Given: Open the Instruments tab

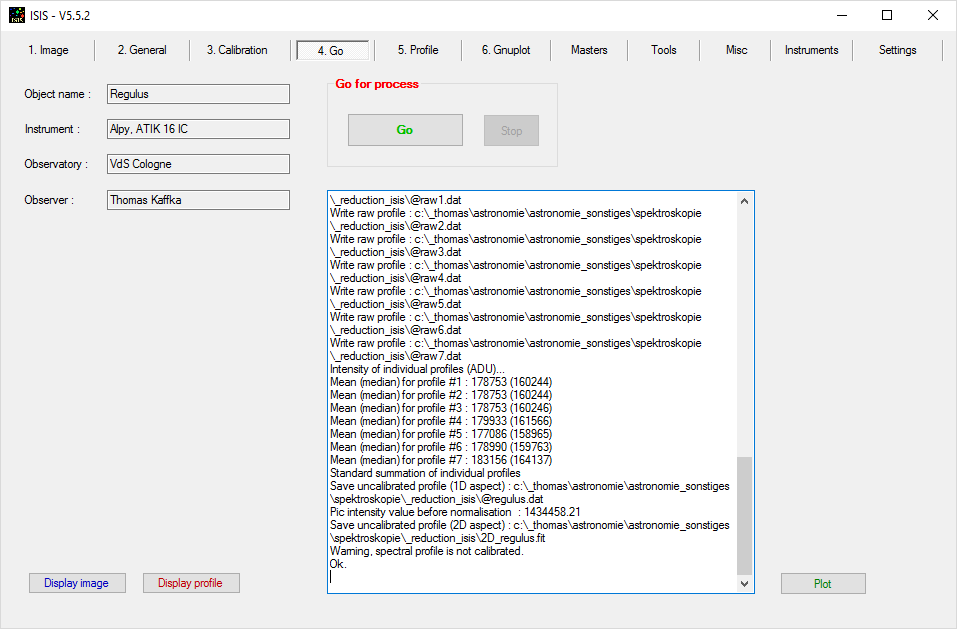Looking at the screenshot, I should tap(811, 50).
